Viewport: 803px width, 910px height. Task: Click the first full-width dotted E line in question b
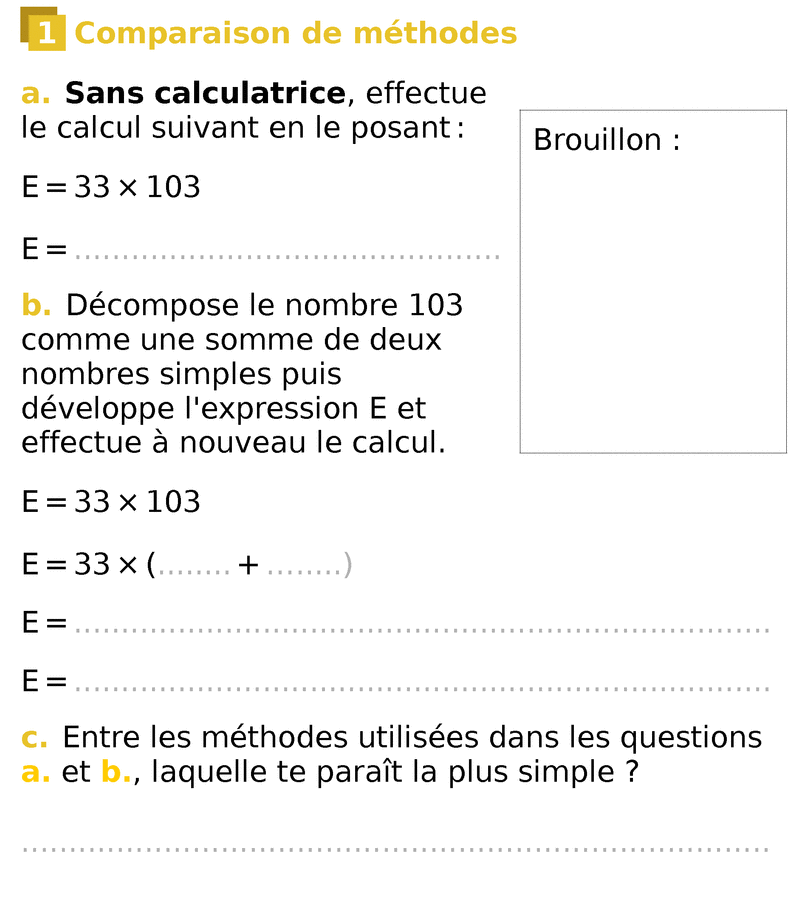[422, 629]
